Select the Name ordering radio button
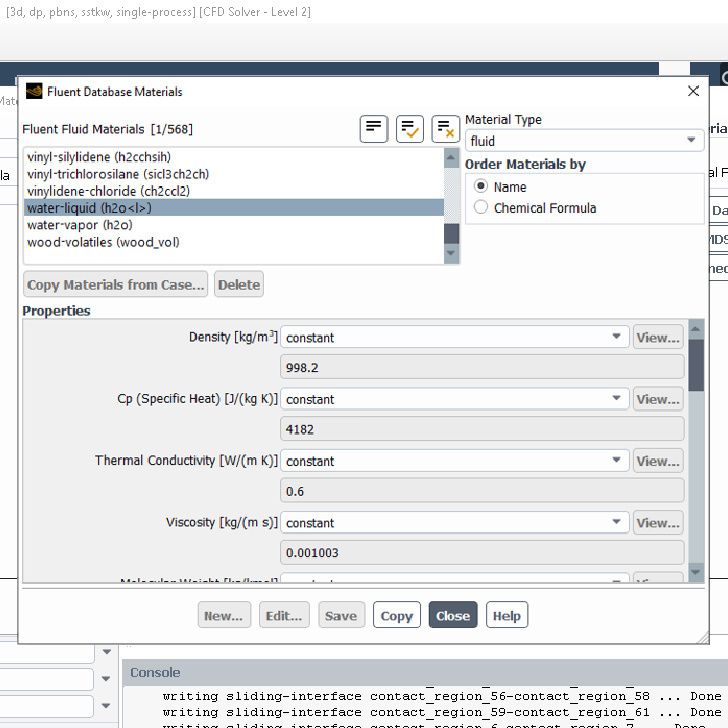Image resolution: width=728 pixels, height=728 pixels. pyautogui.click(x=481, y=186)
